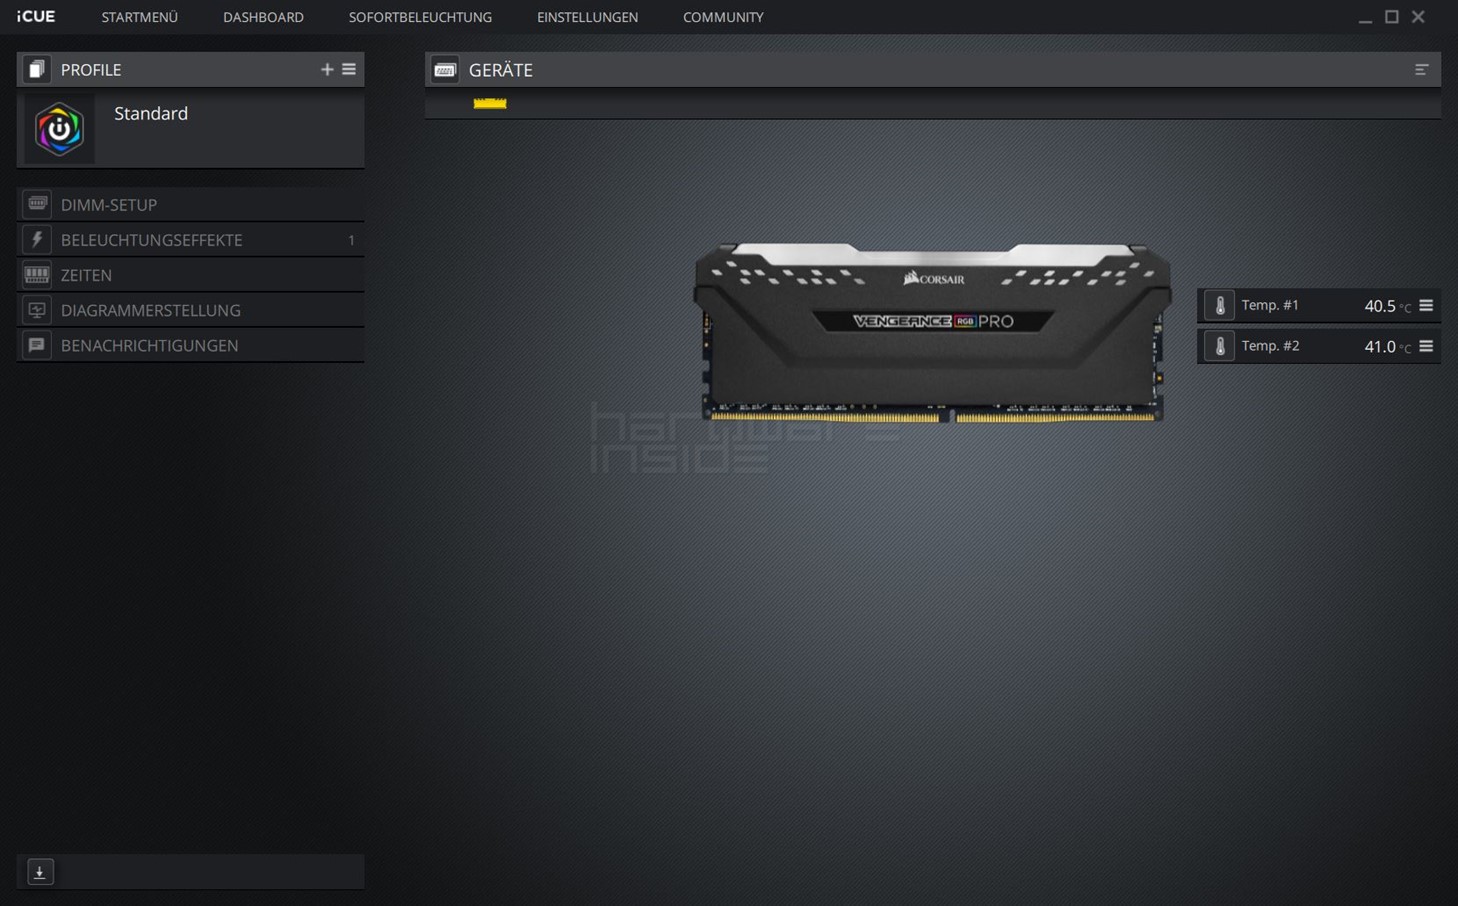Viewport: 1458px width, 906px height.
Task: Open SOFORTBELEUCHTUNG menu
Action: (420, 17)
